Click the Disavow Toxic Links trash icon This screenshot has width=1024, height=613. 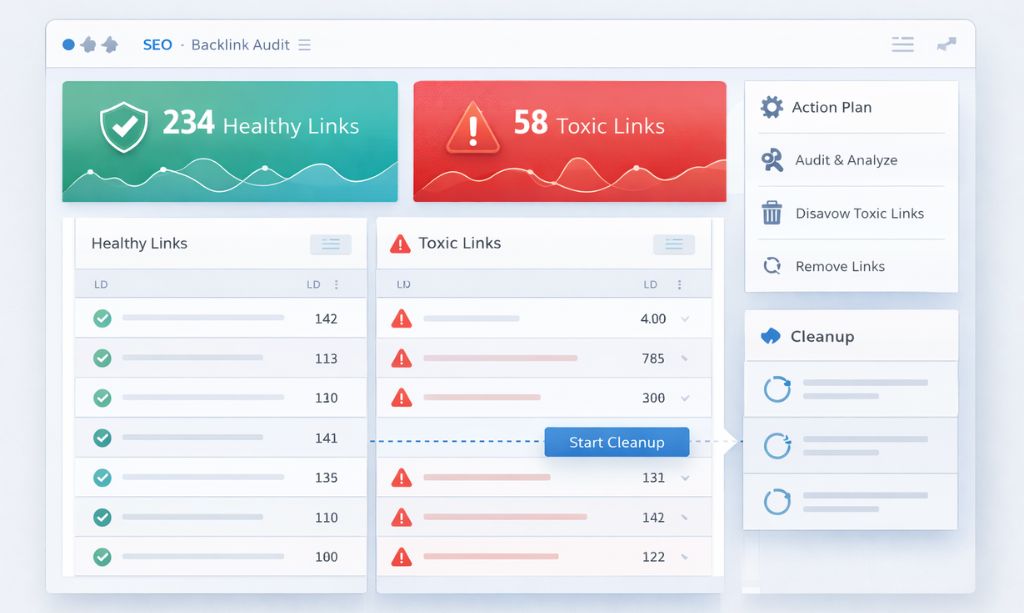point(771,213)
